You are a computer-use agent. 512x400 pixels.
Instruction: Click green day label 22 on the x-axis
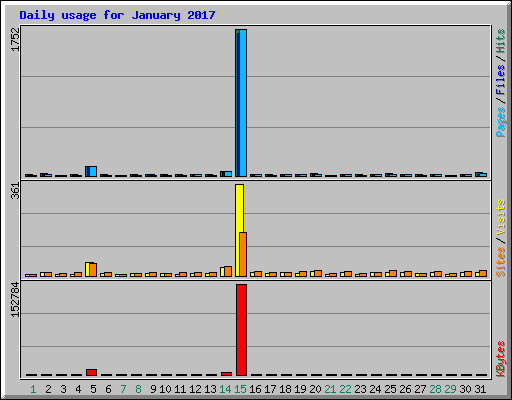click(345, 389)
